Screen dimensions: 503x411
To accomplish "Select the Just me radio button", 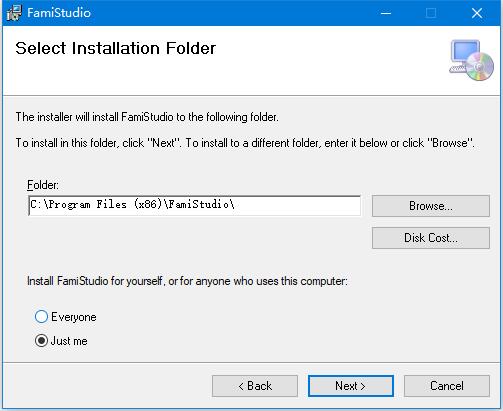I will coord(41,341).
